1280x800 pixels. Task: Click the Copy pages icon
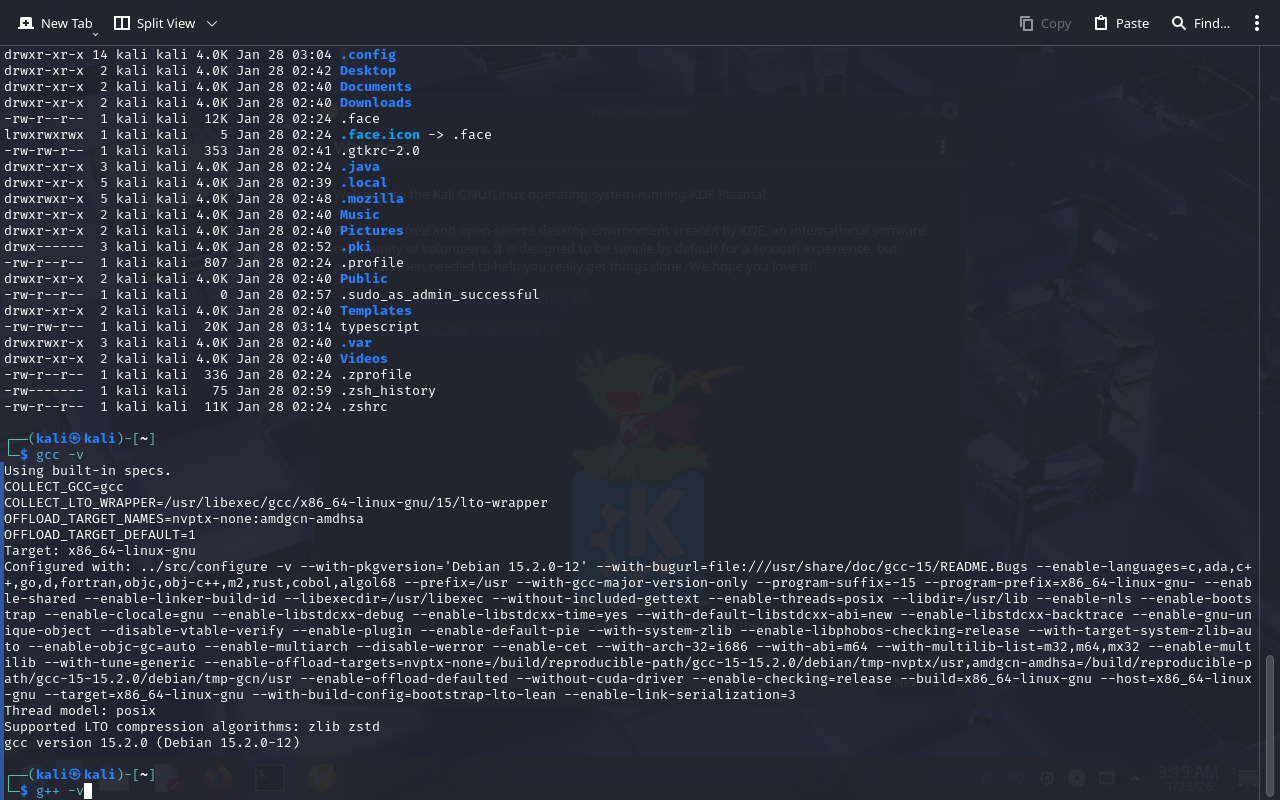click(1026, 23)
